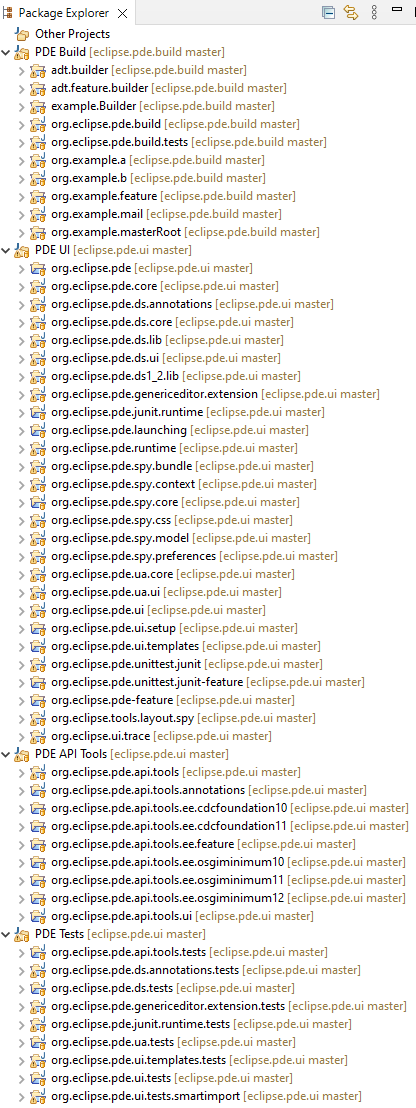The height and width of the screenshot is (1108, 416).
Task: Click the Other Projects working set icon
Action: (23, 34)
